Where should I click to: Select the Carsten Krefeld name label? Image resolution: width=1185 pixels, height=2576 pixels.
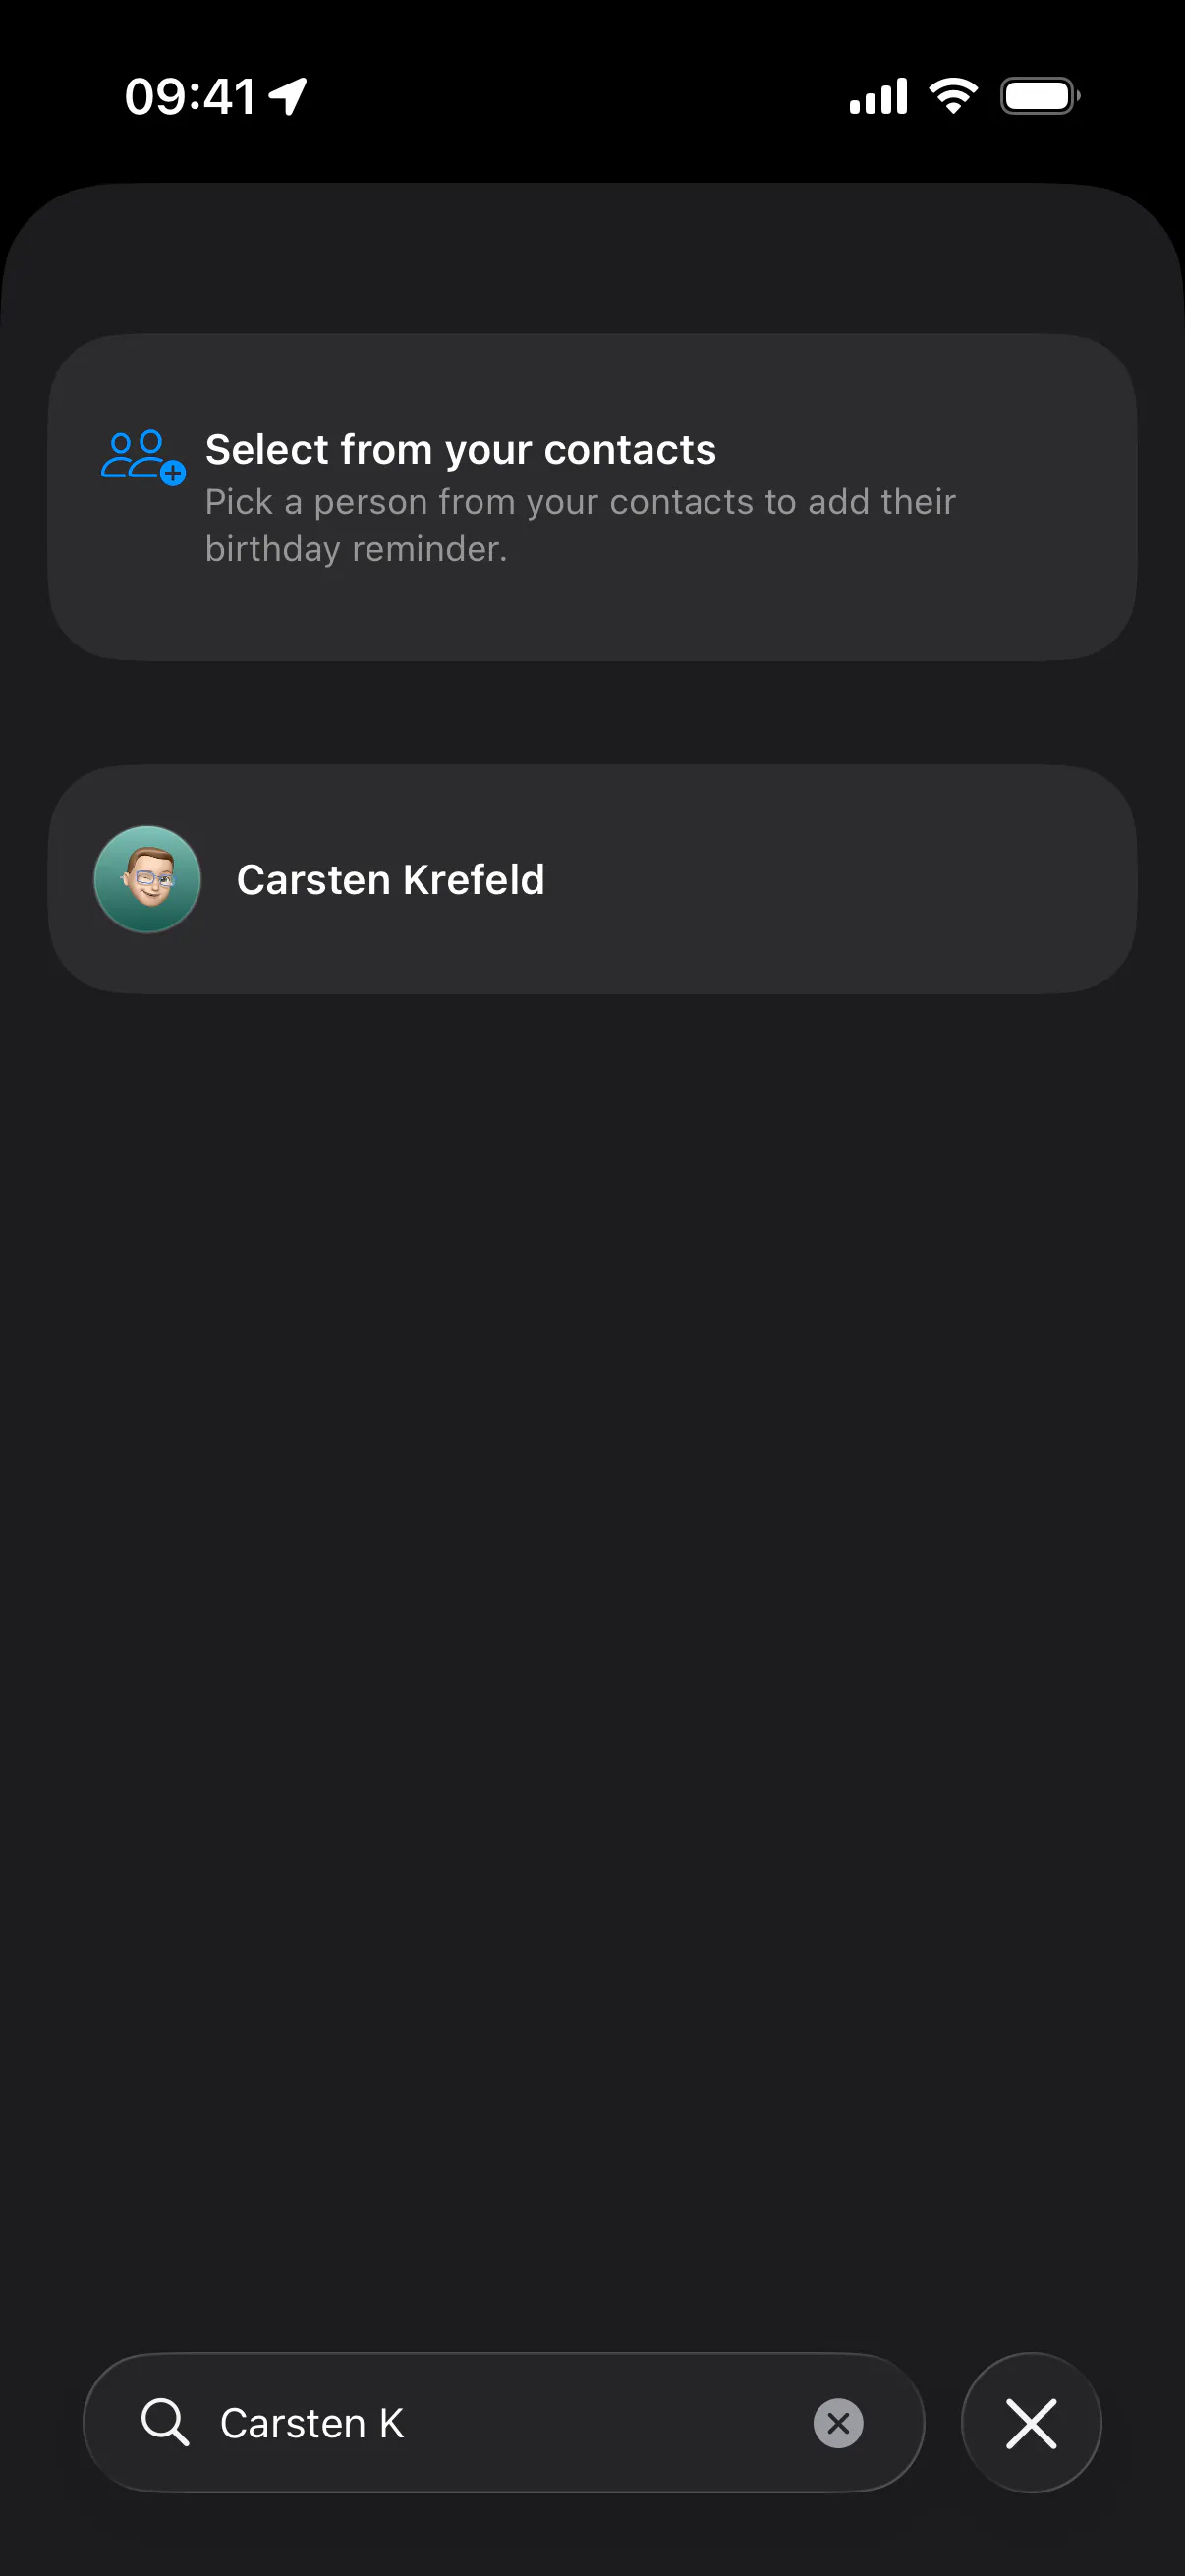coord(390,880)
